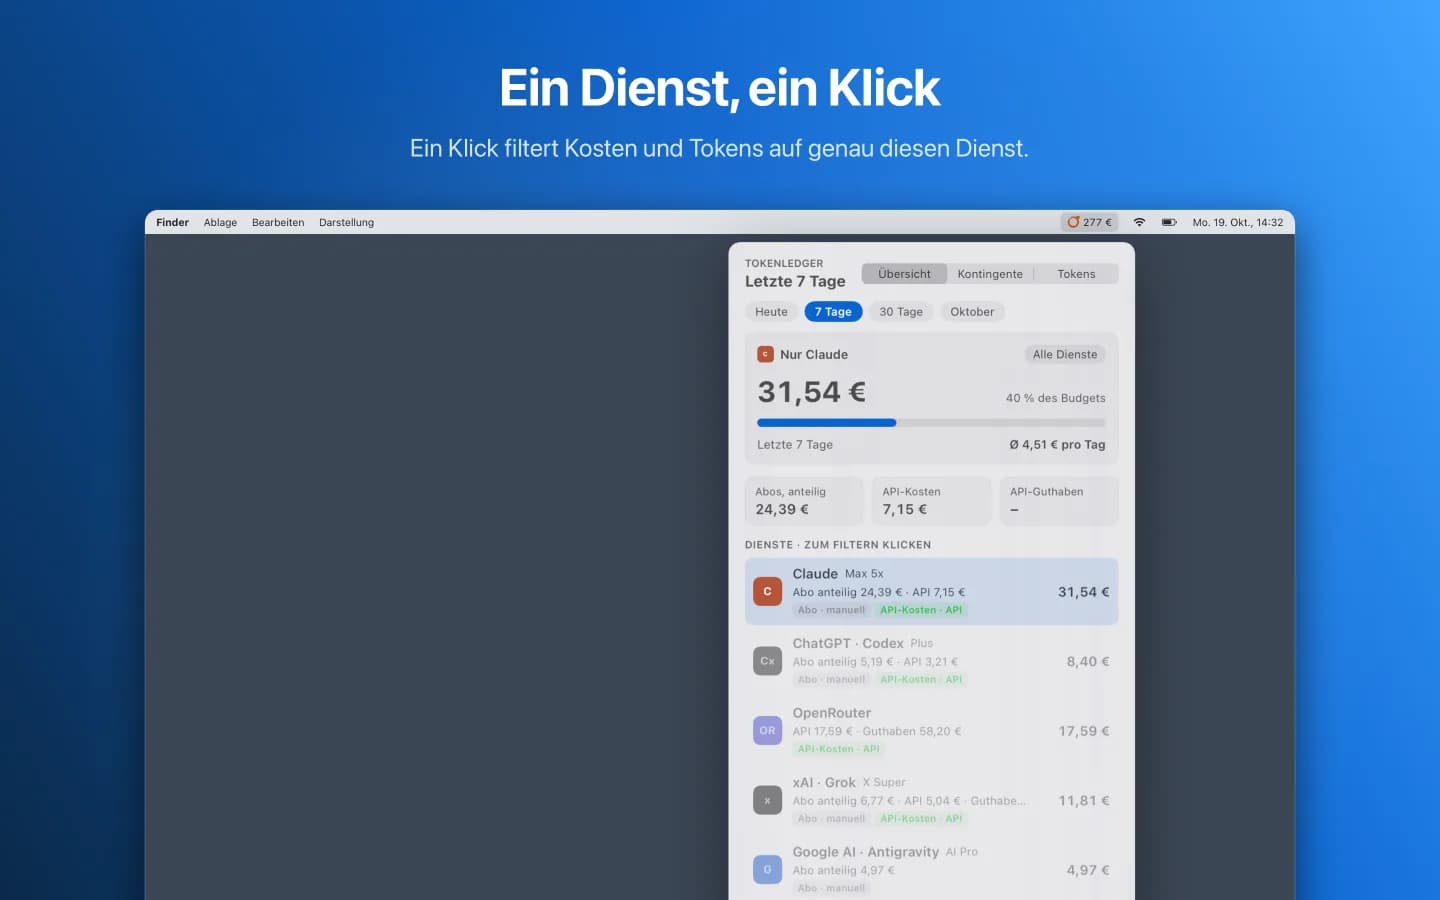Click the API-Kosten 7,15 € card
The width and height of the screenshot is (1440, 900).
(931, 501)
